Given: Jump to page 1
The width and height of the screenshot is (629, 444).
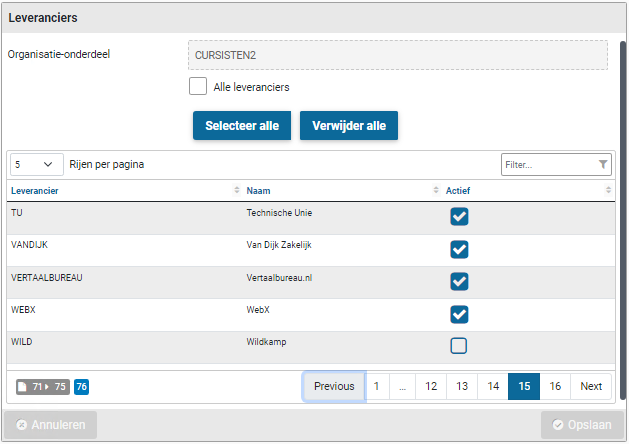Looking at the screenshot, I should (x=376, y=386).
